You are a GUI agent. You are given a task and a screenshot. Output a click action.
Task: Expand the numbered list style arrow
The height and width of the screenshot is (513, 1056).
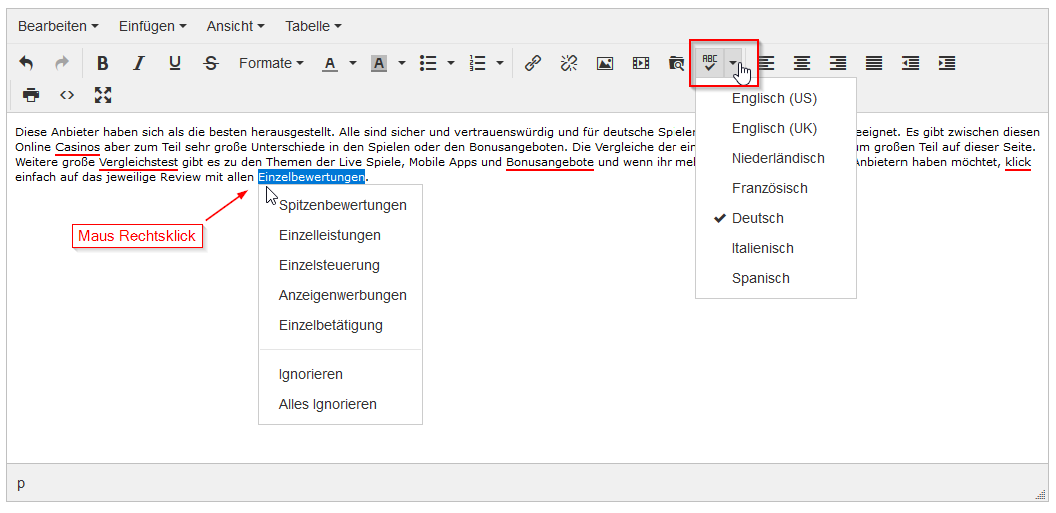pos(500,63)
